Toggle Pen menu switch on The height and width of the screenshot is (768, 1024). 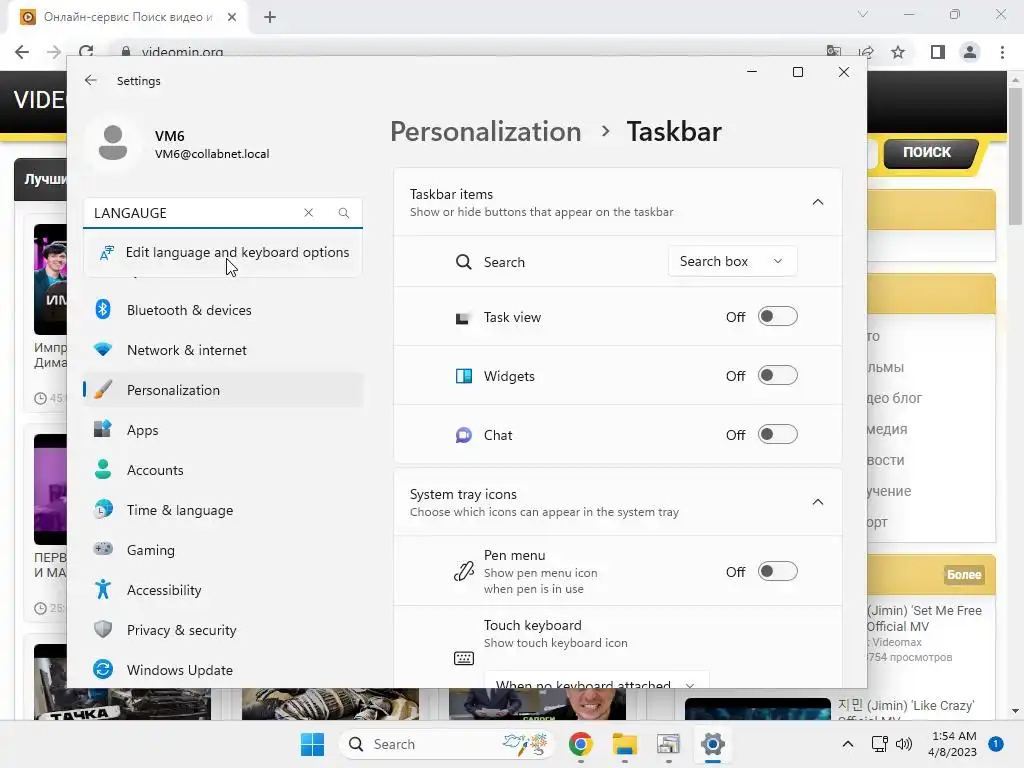(777, 571)
